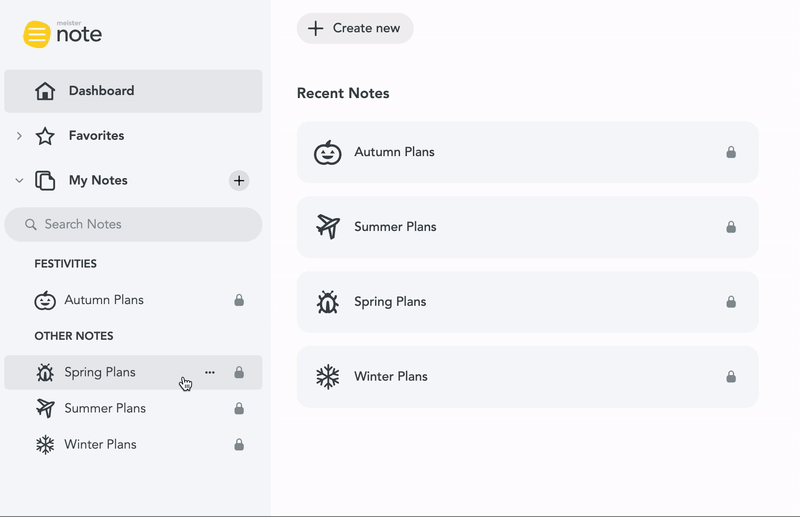Click the plus icon in Create new
Screen dimensions: 800x517
click(x=316, y=29)
